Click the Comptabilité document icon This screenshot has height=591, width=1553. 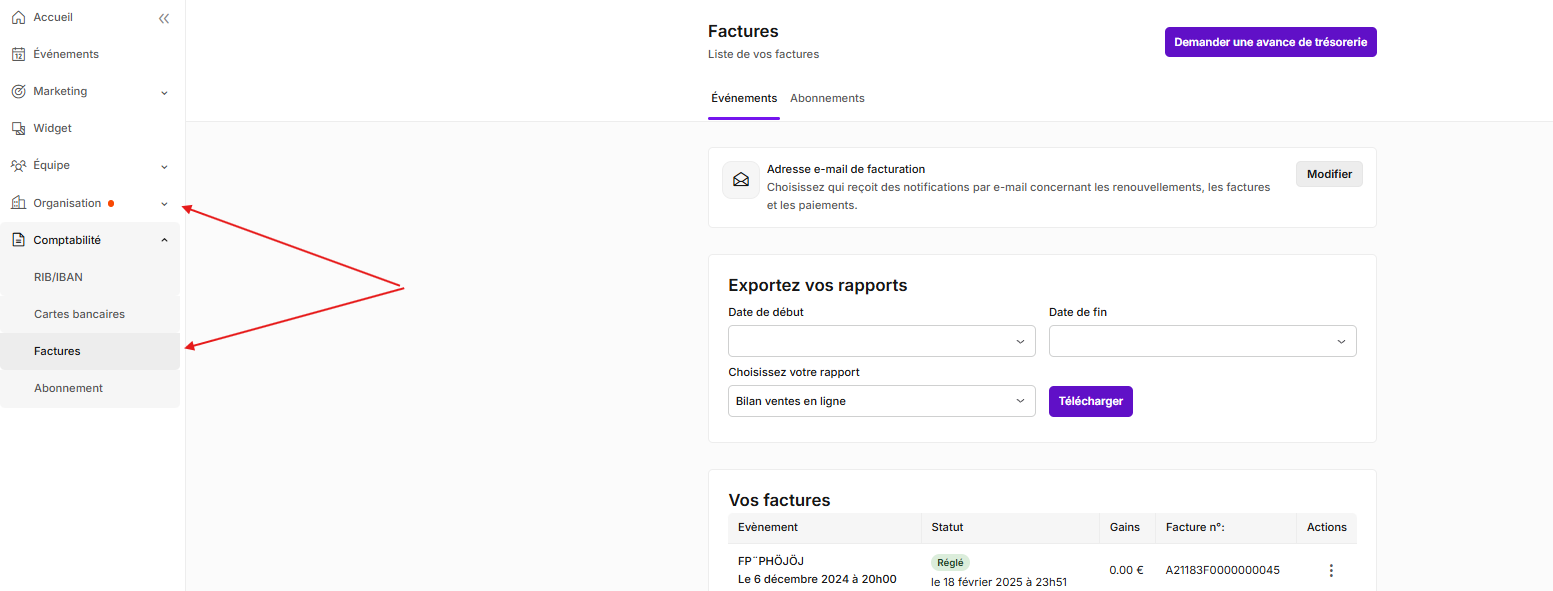pos(18,240)
